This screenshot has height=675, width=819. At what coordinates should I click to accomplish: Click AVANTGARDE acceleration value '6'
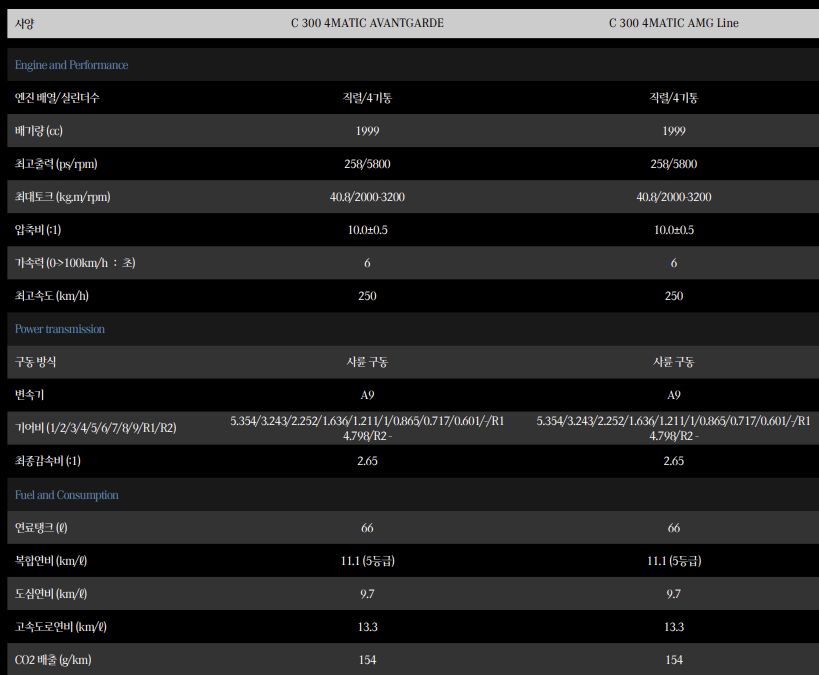pos(367,263)
